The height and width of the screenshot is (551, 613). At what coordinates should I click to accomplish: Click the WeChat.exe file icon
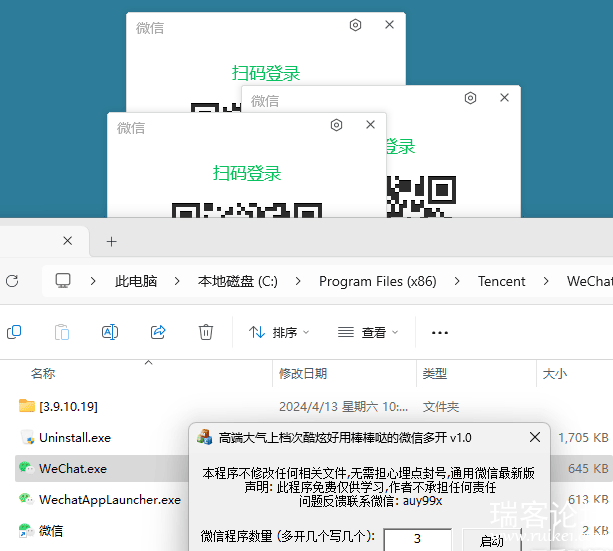tap(26, 468)
